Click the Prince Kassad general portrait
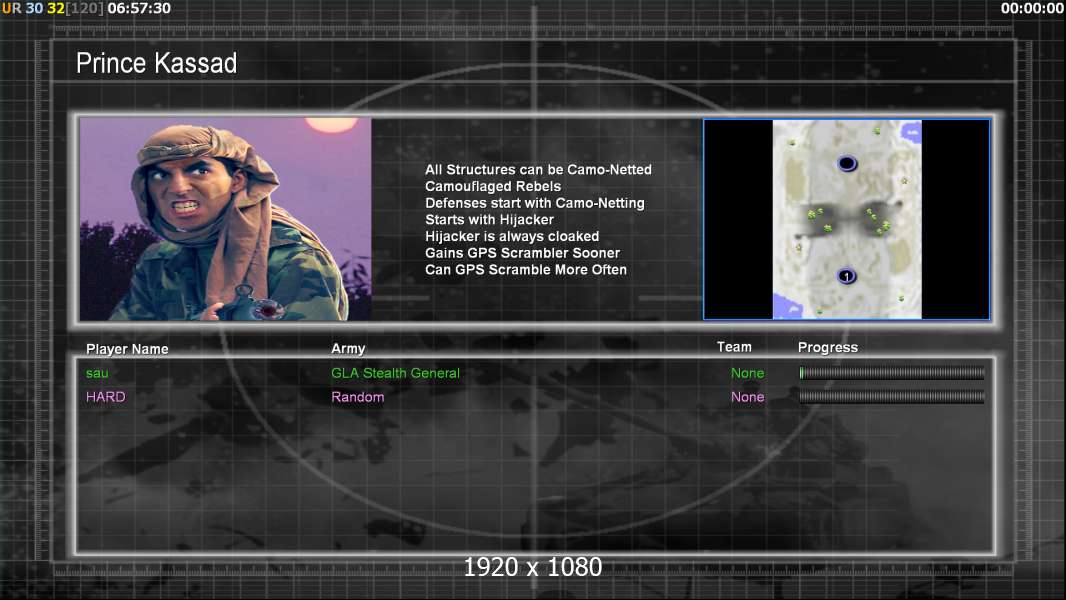The image size is (1066, 600). [225, 219]
